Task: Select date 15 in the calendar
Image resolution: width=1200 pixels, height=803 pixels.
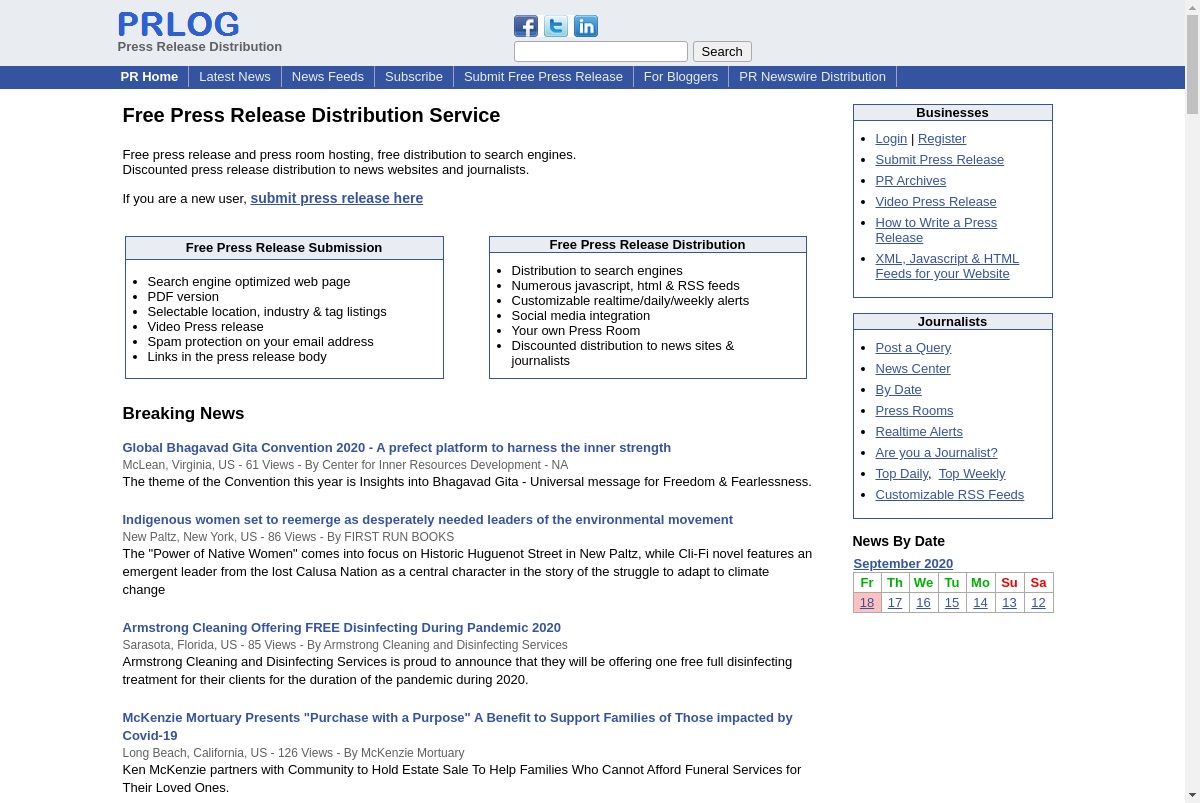Action: (x=952, y=603)
